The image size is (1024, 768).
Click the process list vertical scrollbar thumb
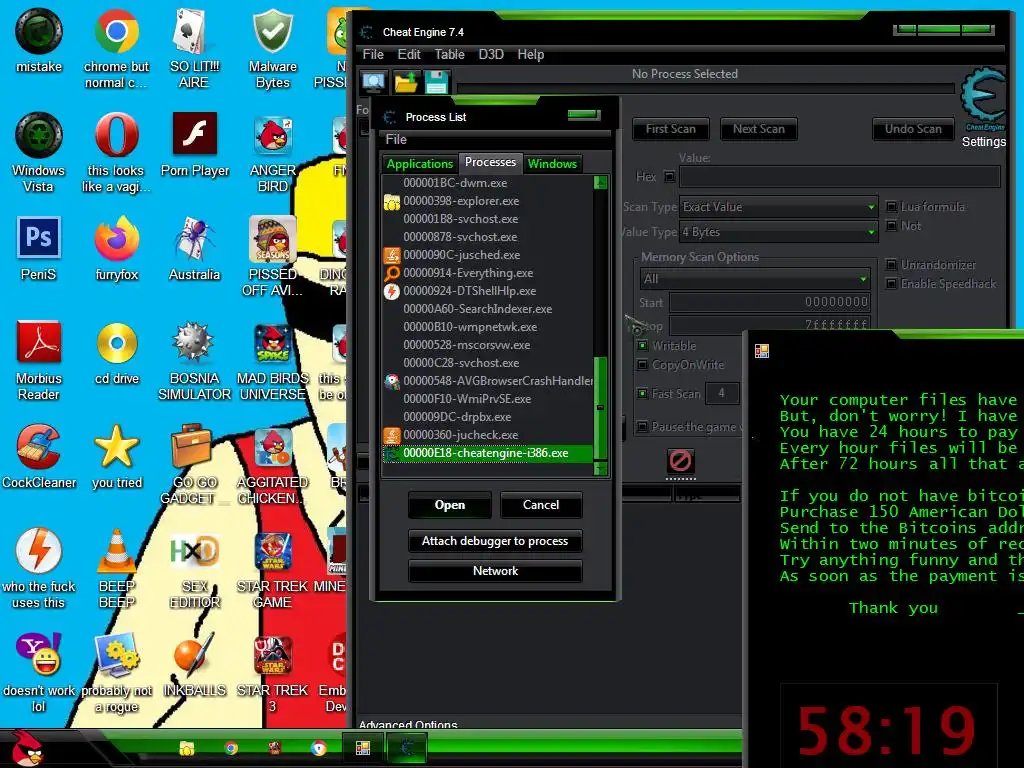tap(601, 409)
